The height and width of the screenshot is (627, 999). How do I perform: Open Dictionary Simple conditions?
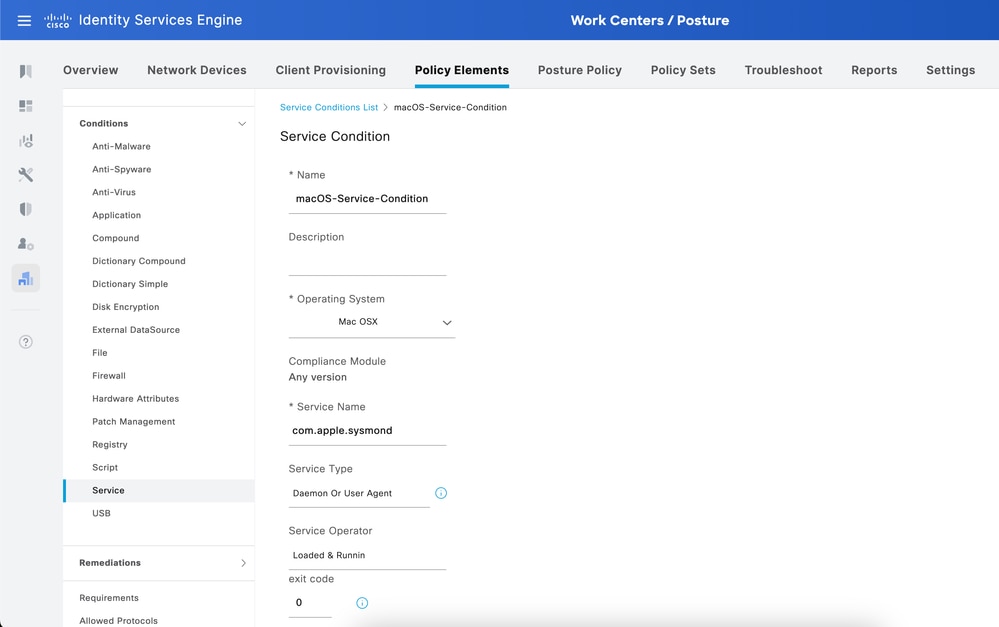coord(130,284)
